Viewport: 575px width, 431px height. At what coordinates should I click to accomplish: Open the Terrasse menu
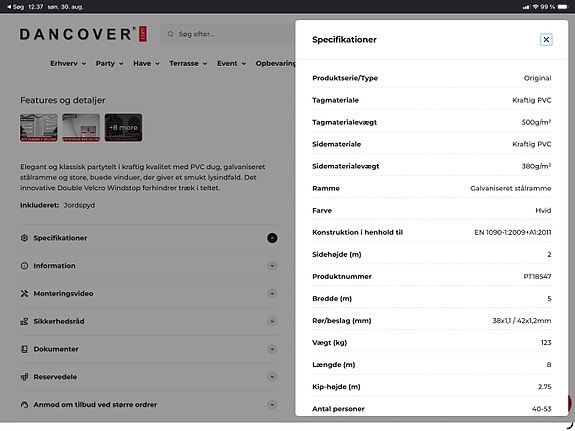[x=188, y=63]
